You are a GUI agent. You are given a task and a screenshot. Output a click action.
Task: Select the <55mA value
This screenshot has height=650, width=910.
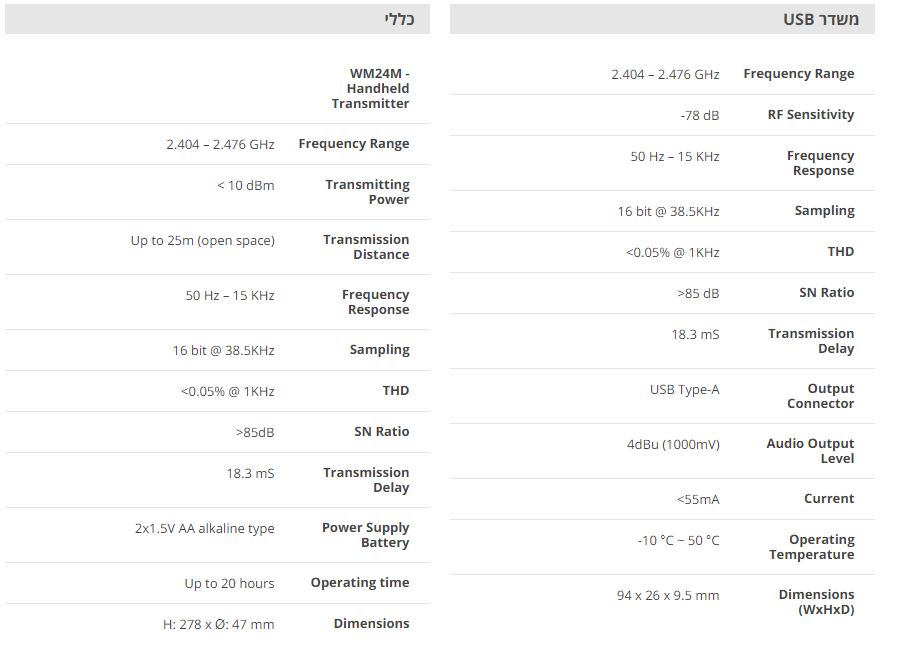(x=698, y=500)
